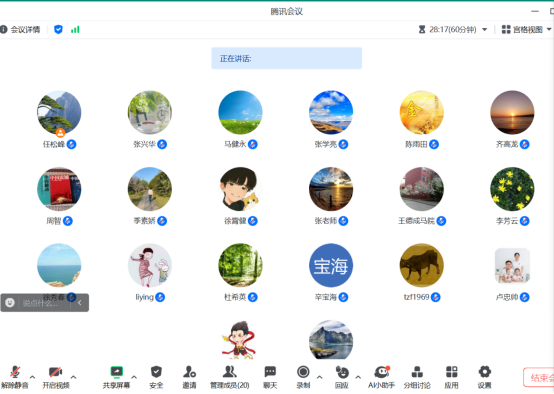This screenshot has width=554, height=394.
Task: Click the 邀请 invite icon
Action: (189, 372)
